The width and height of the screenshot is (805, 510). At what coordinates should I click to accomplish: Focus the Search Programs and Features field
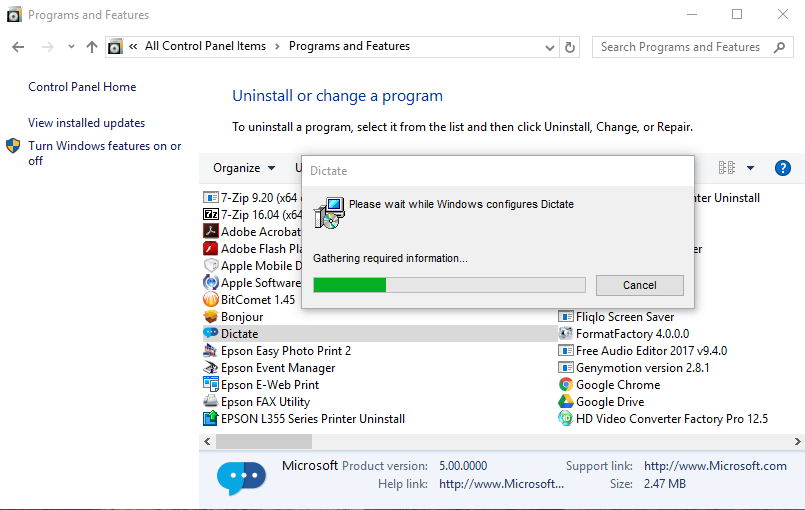[693, 47]
